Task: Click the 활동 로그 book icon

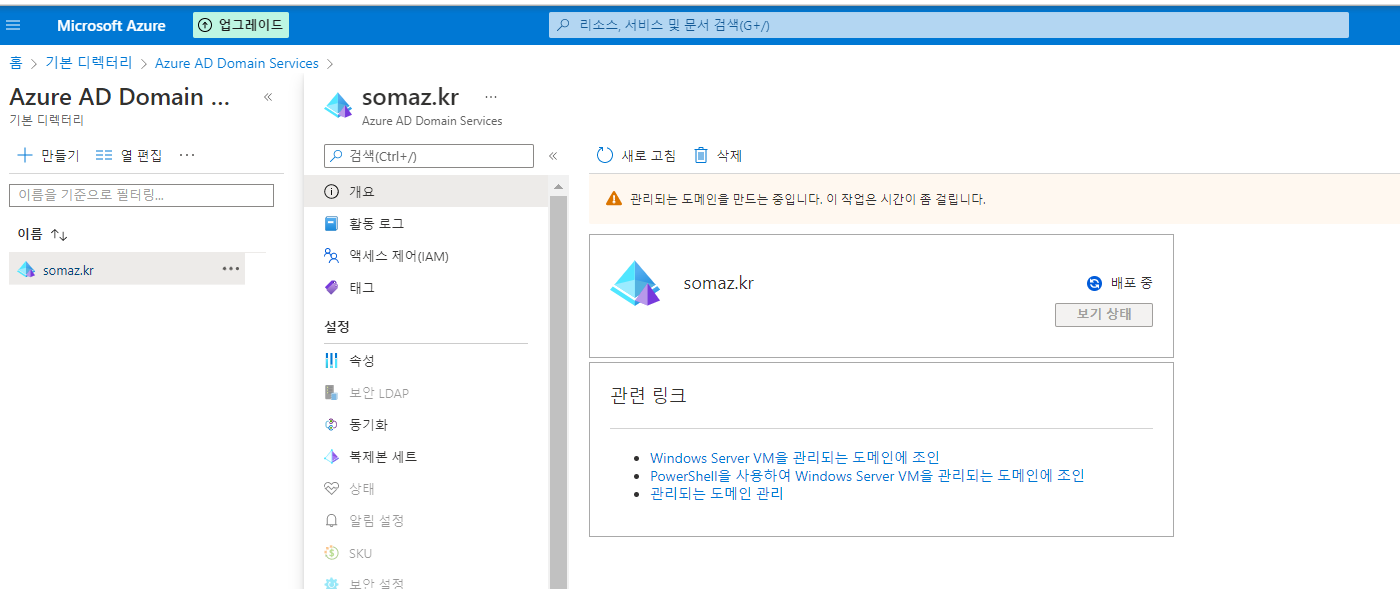Action: (x=332, y=223)
